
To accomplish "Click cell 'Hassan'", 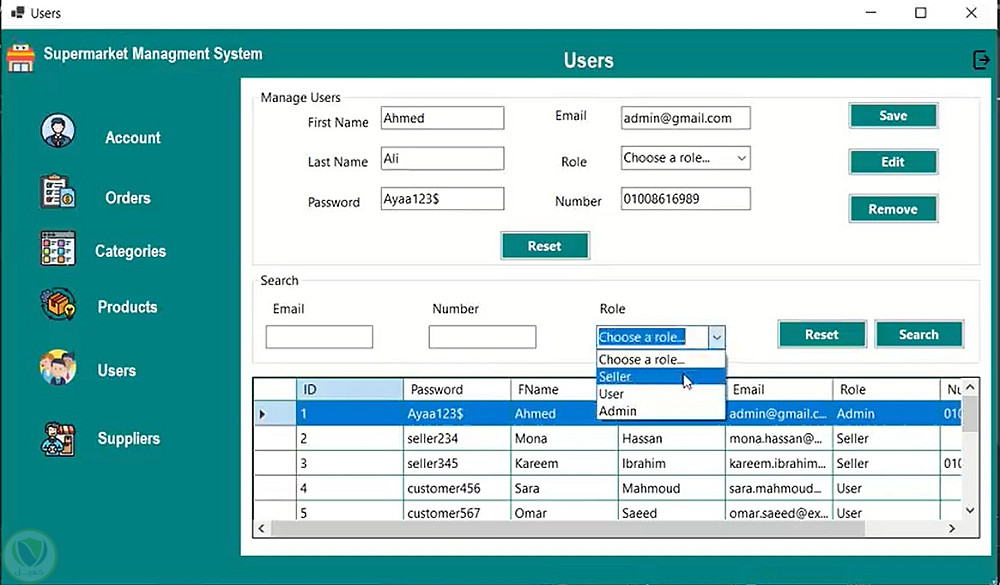I will [671, 438].
